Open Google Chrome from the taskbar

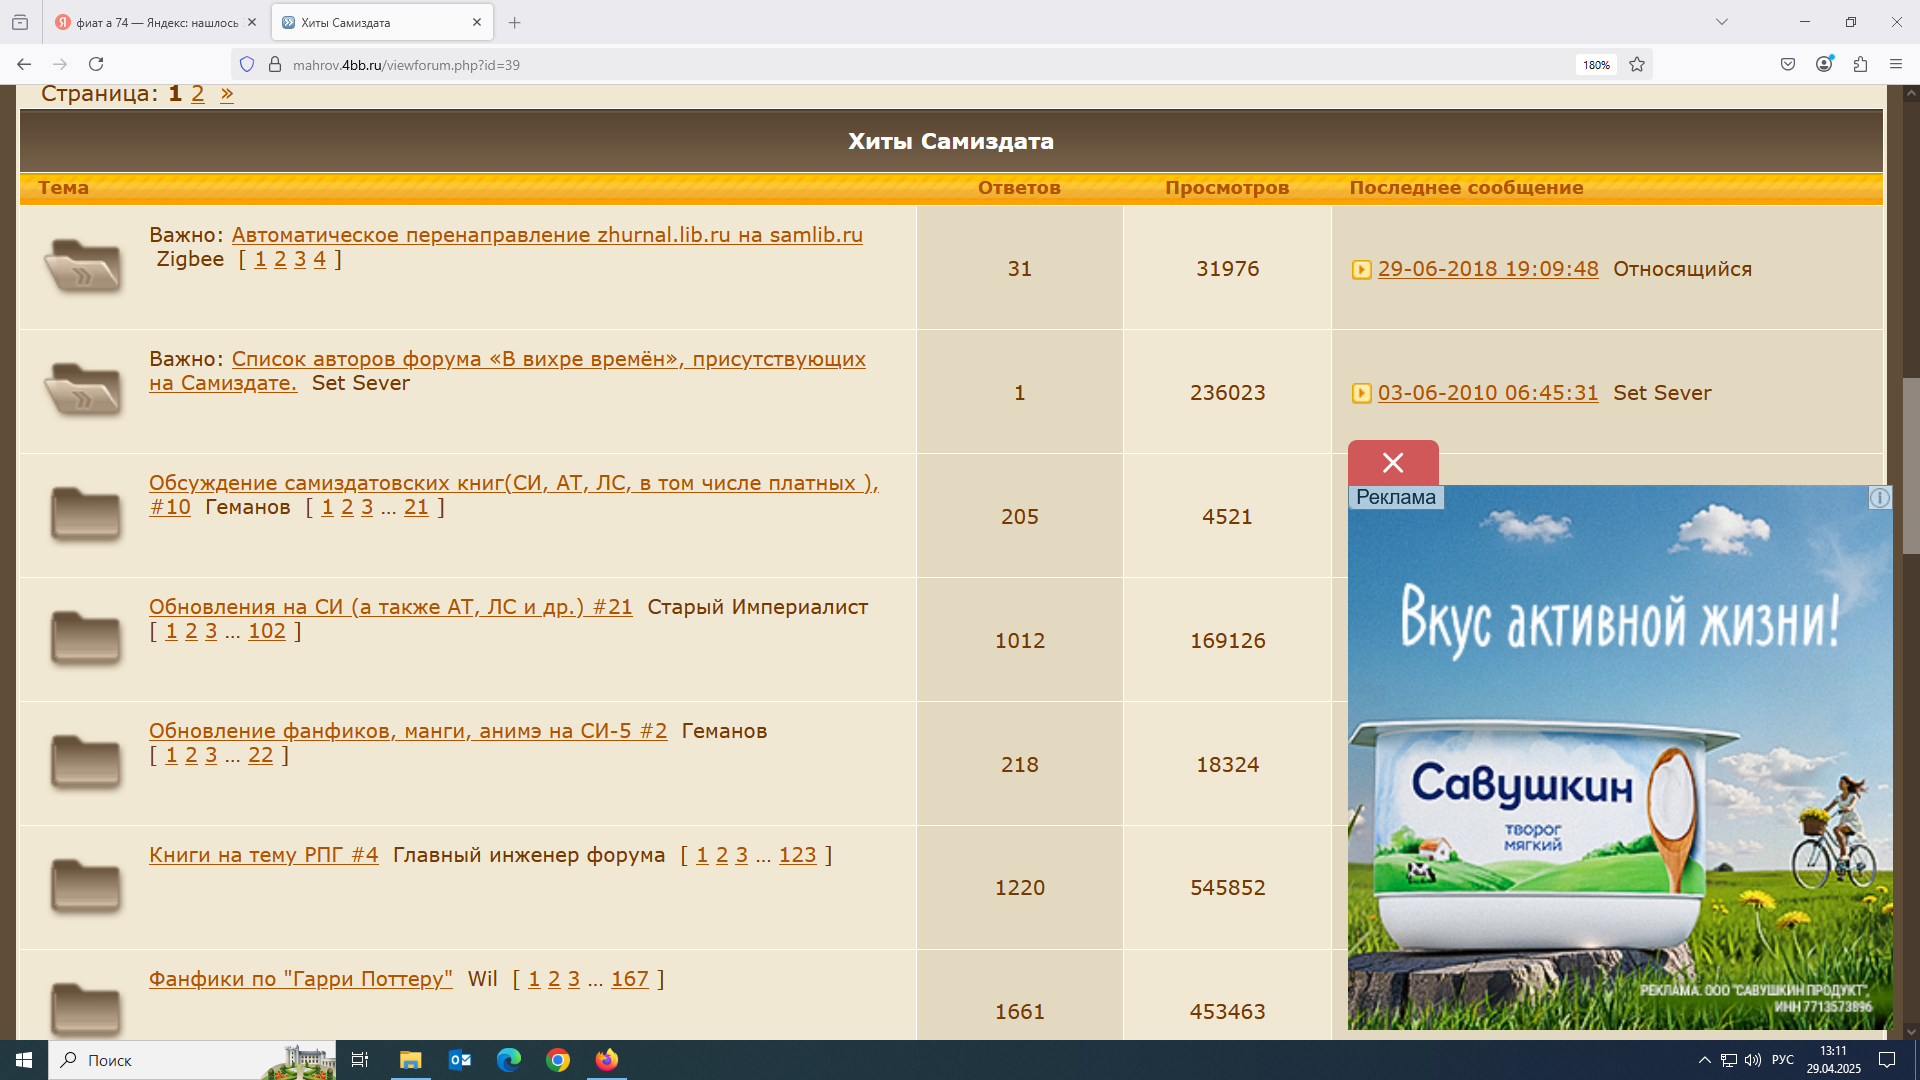558,1060
